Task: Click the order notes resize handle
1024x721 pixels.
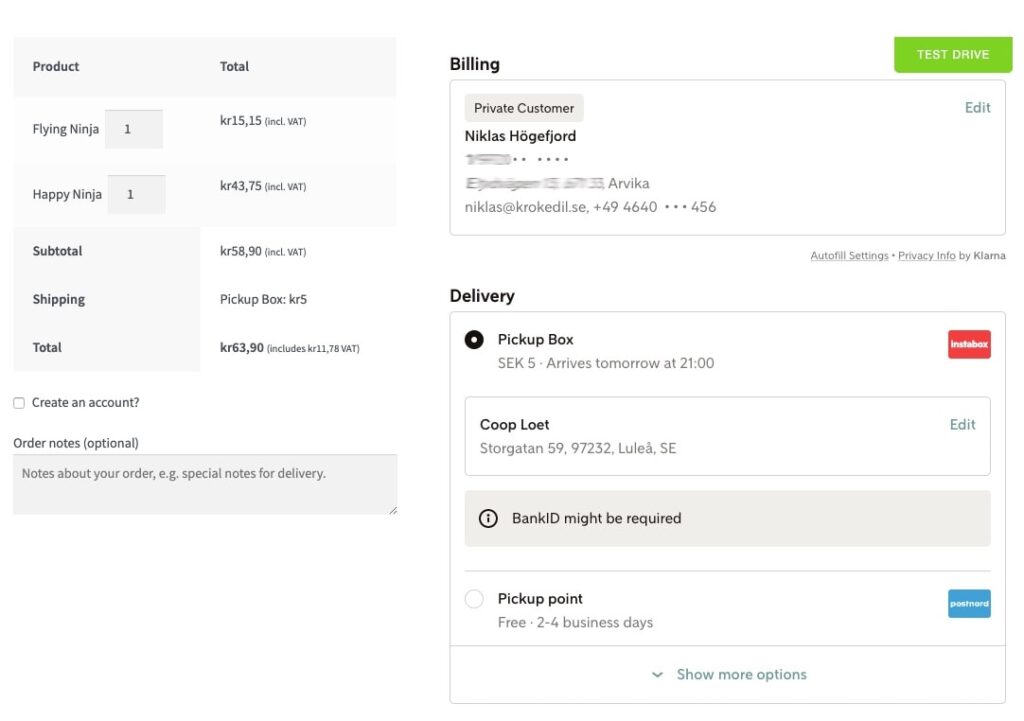Action: coord(392,510)
